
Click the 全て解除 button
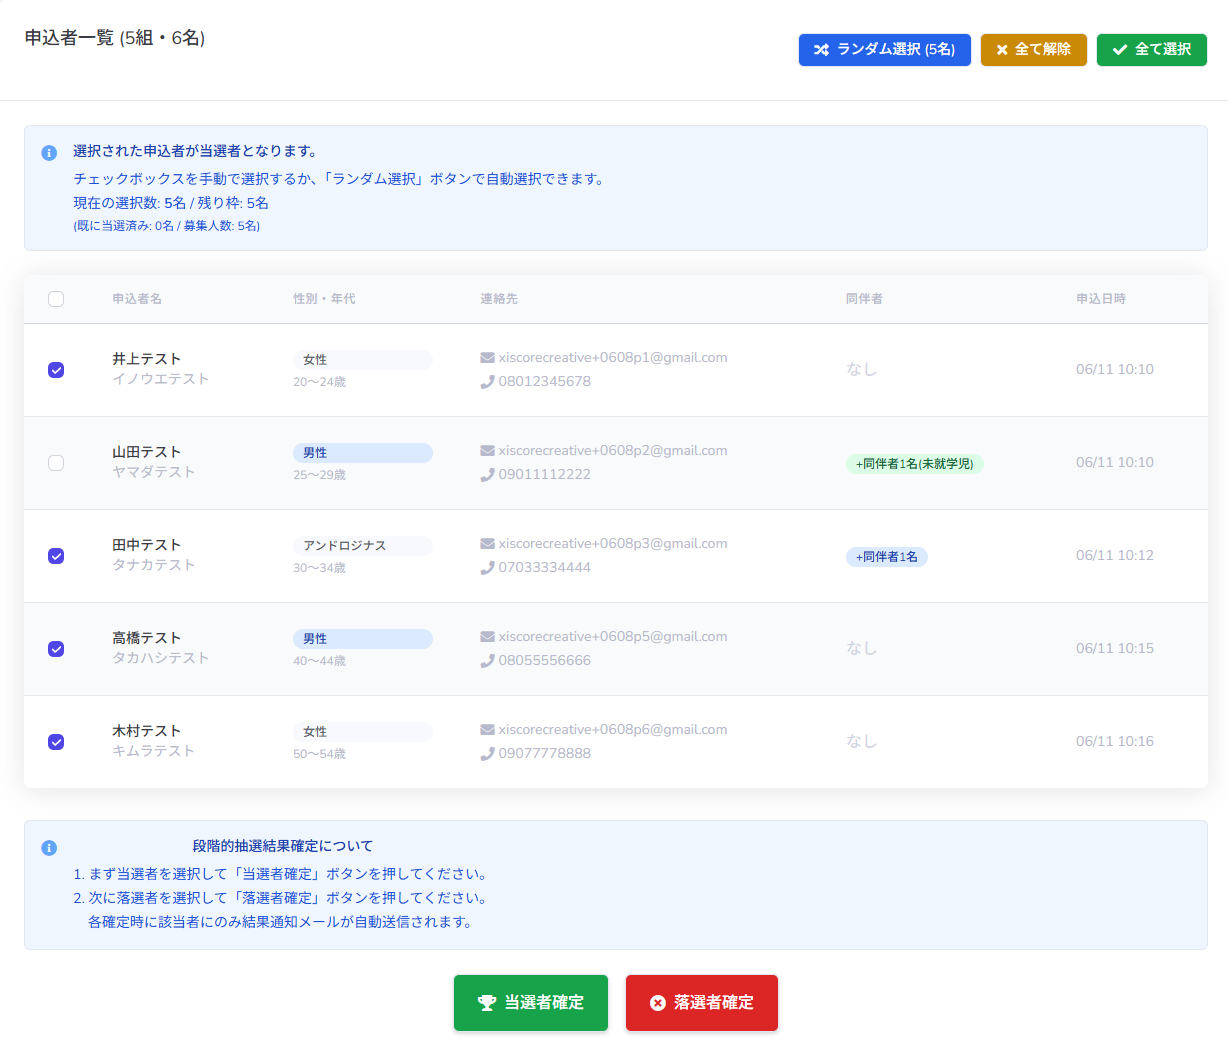point(1034,50)
